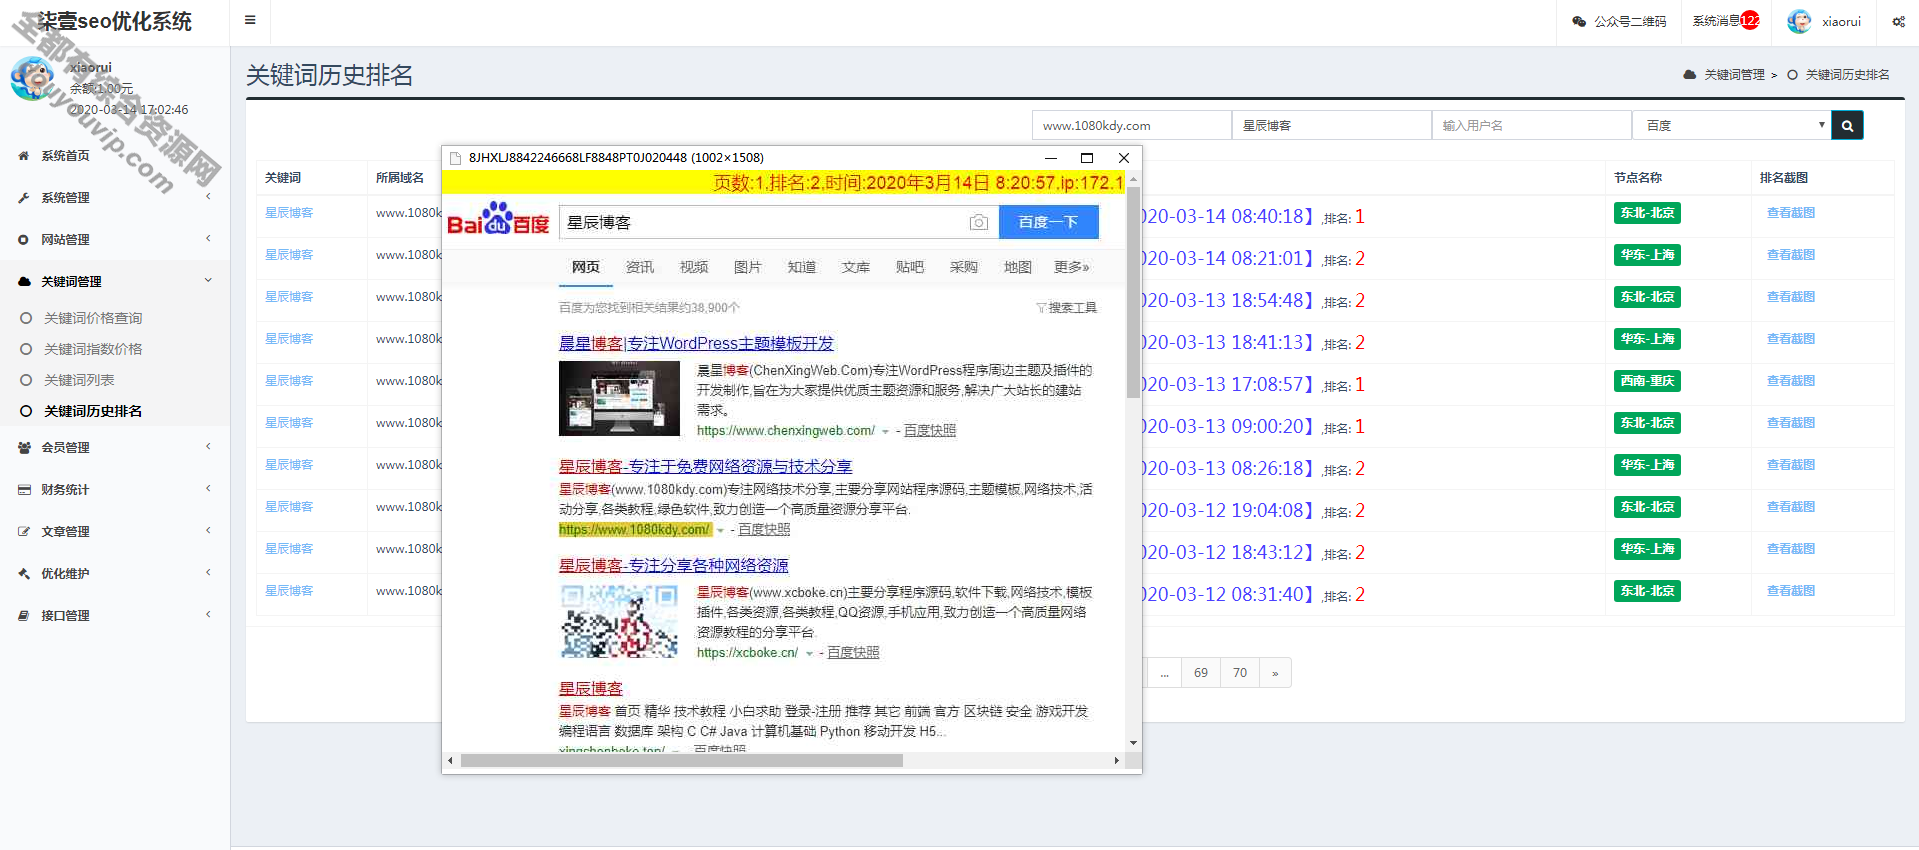This screenshot has width=1919, height=850.
Task: Click the camera icon in Baidu search box
Action: (x=979, y=222)
